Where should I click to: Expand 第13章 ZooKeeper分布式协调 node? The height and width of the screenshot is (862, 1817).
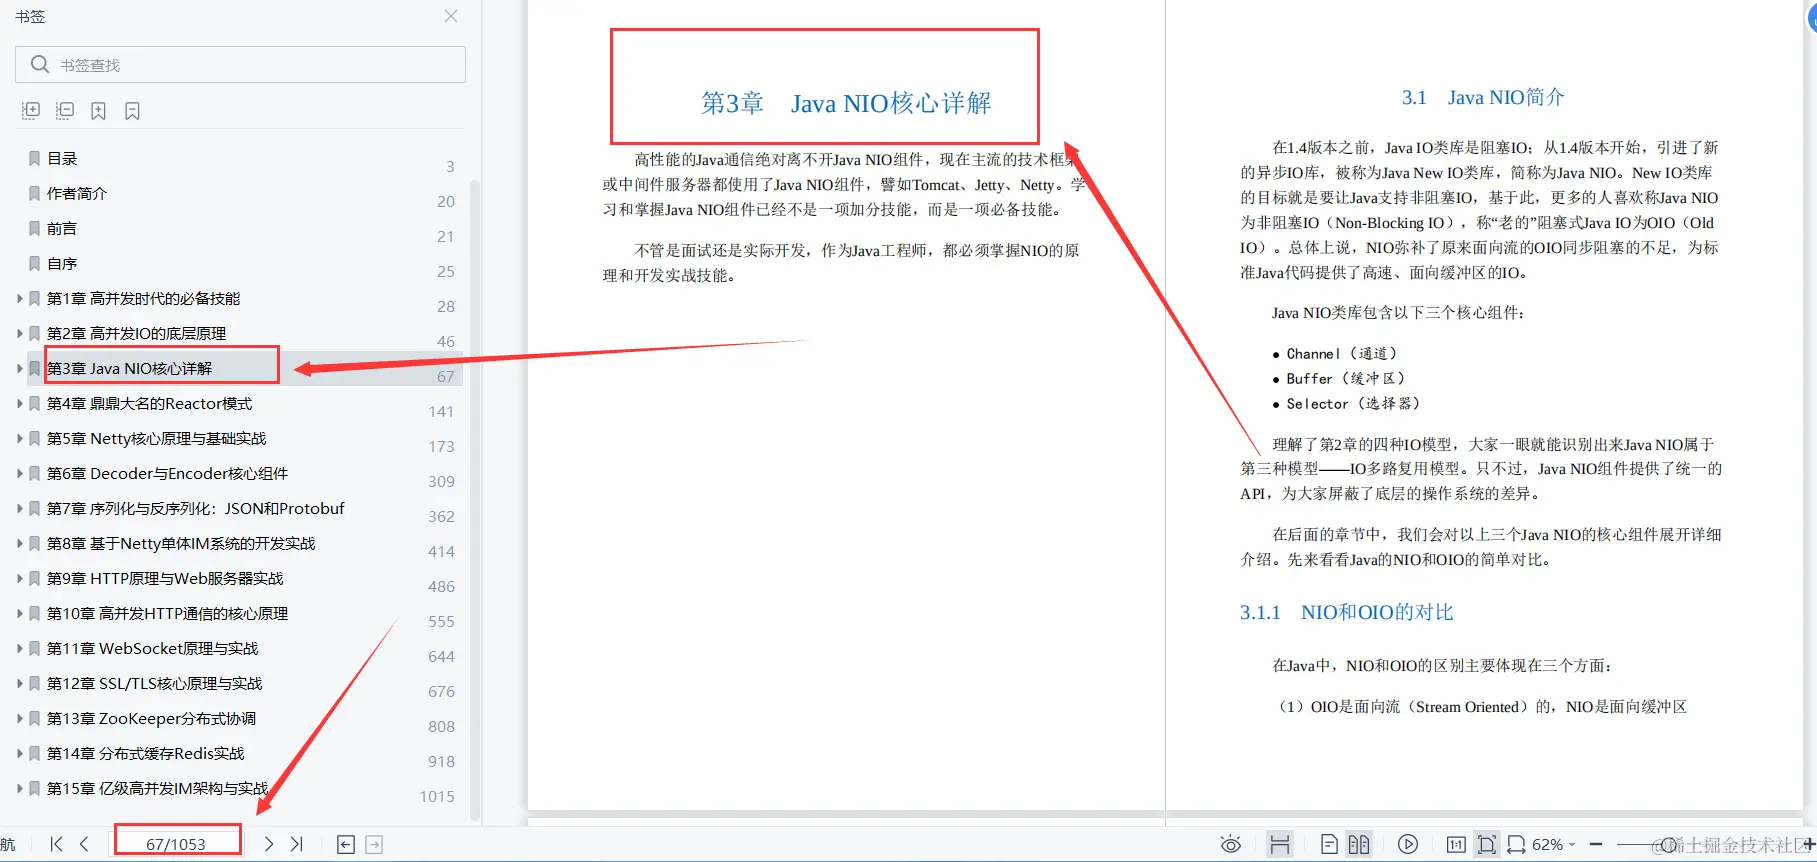click(x=19, y=718)
